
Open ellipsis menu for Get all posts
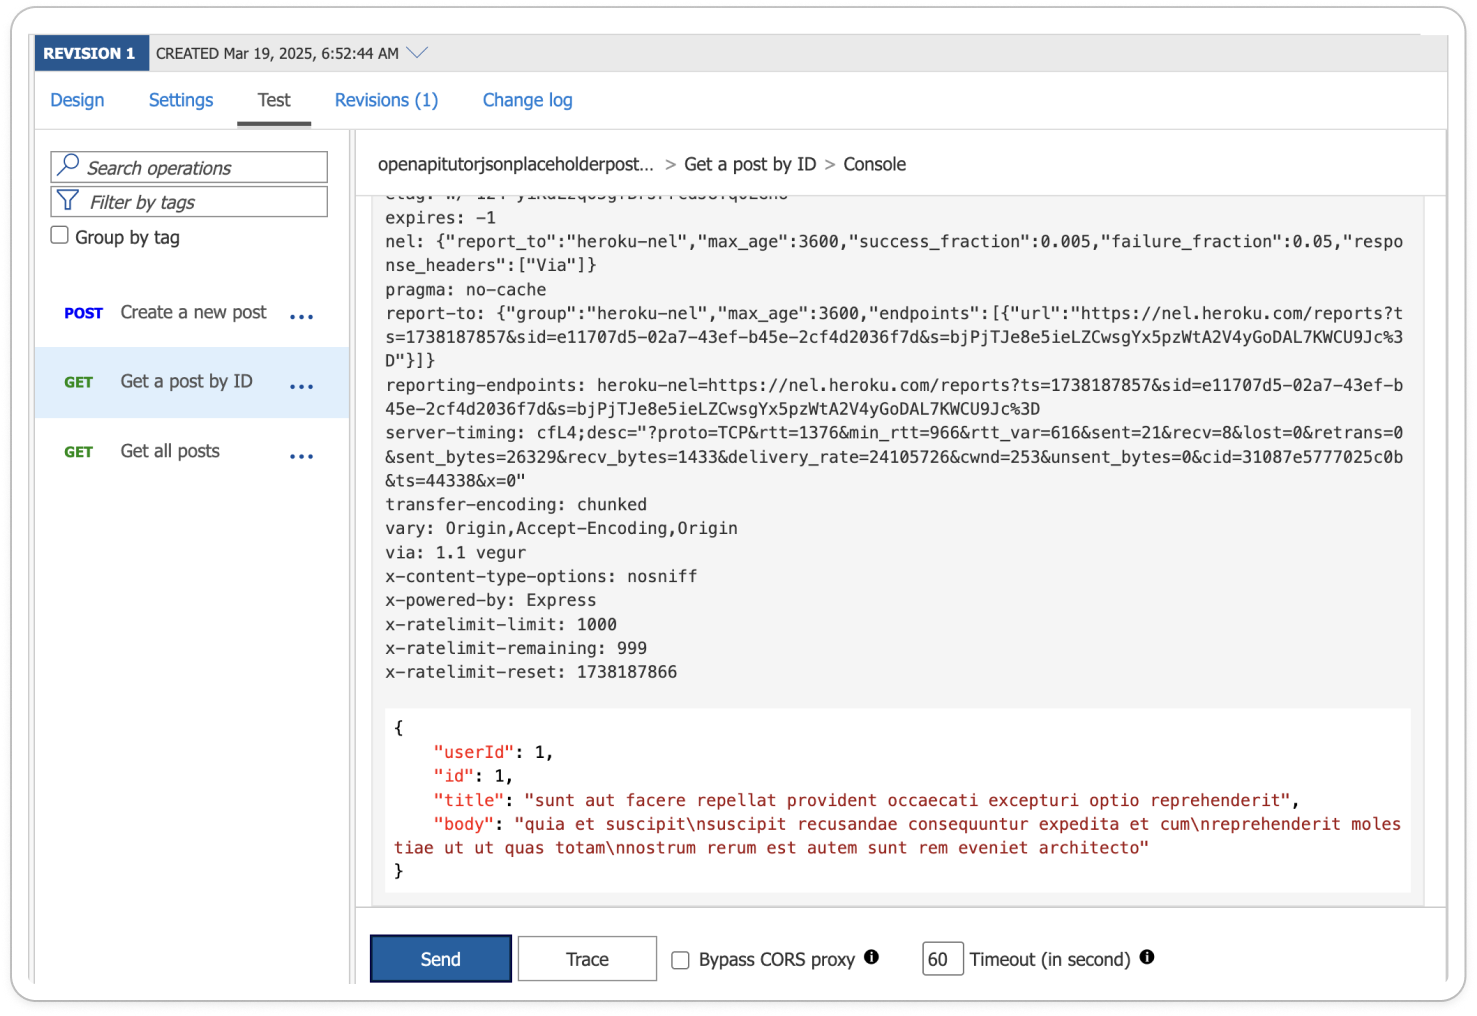coord(301,456)
